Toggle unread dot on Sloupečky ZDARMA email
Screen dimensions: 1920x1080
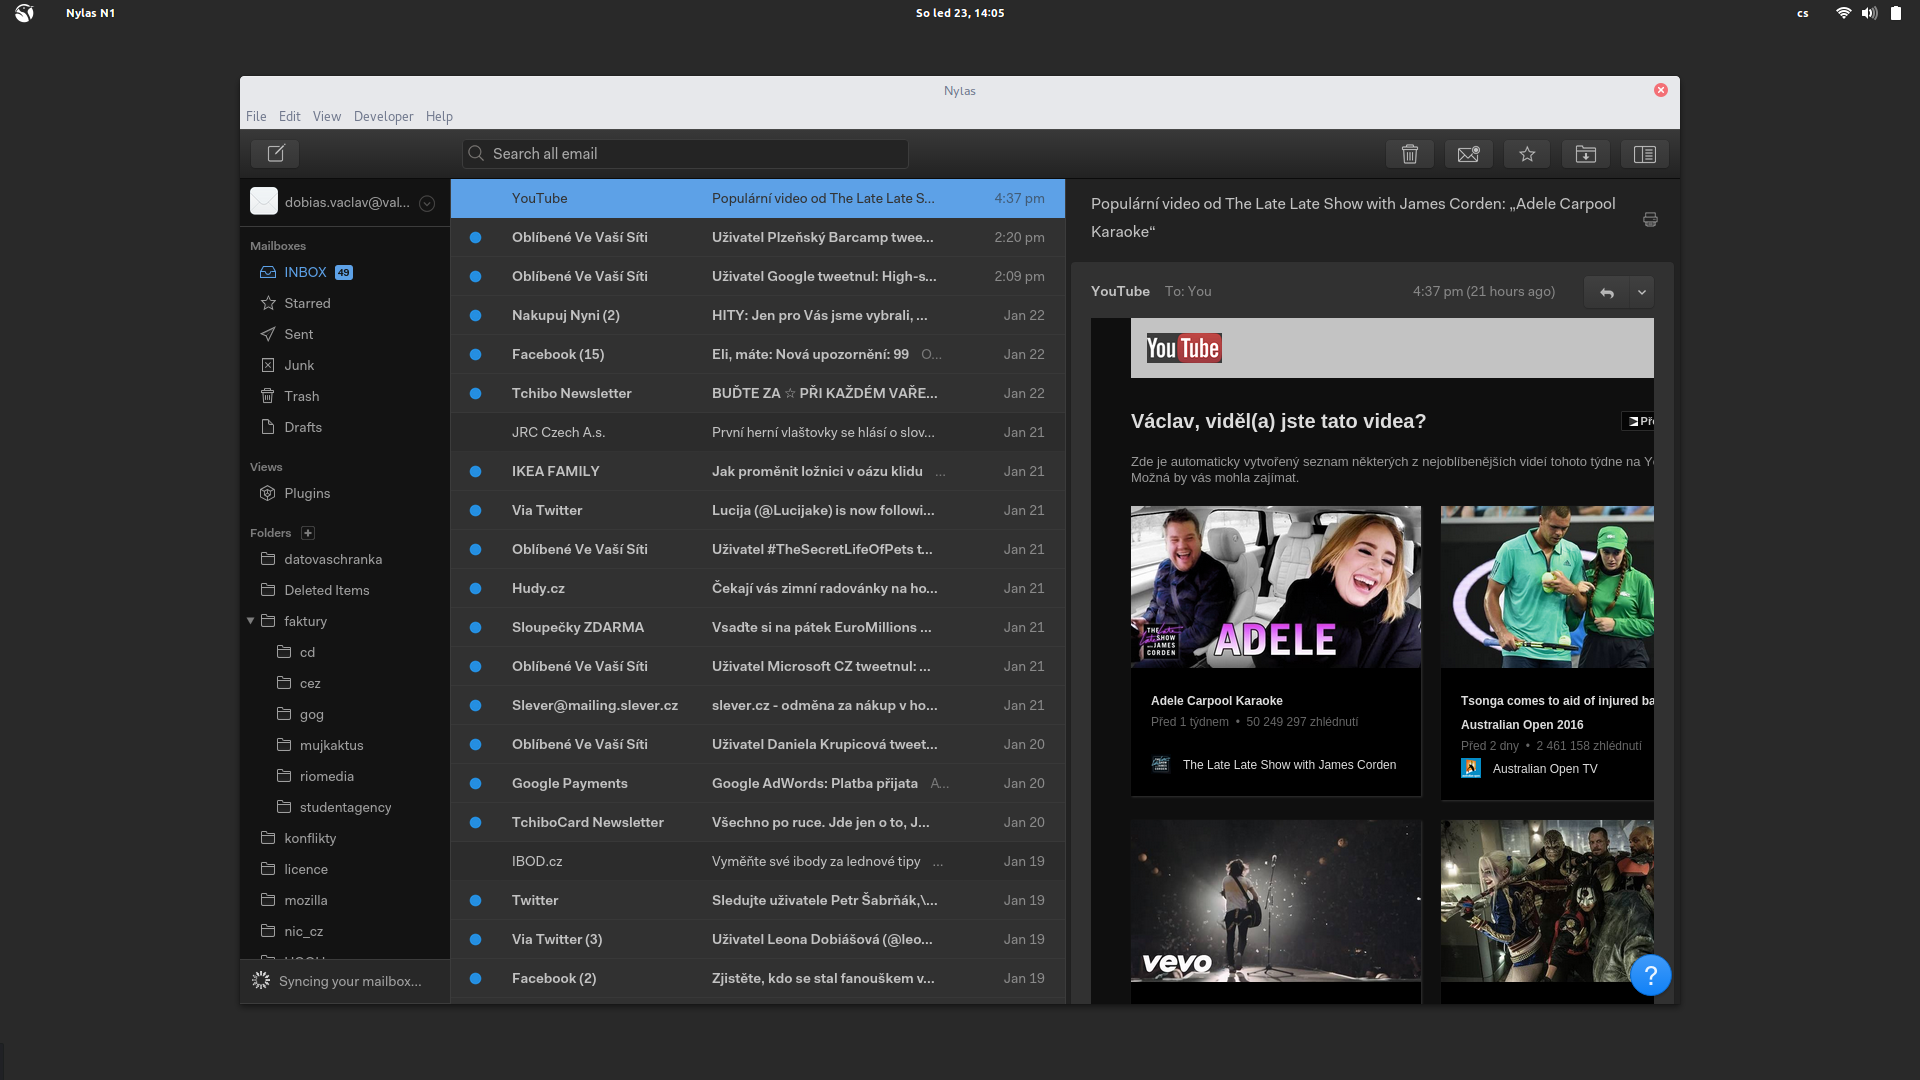pos(476,628)
